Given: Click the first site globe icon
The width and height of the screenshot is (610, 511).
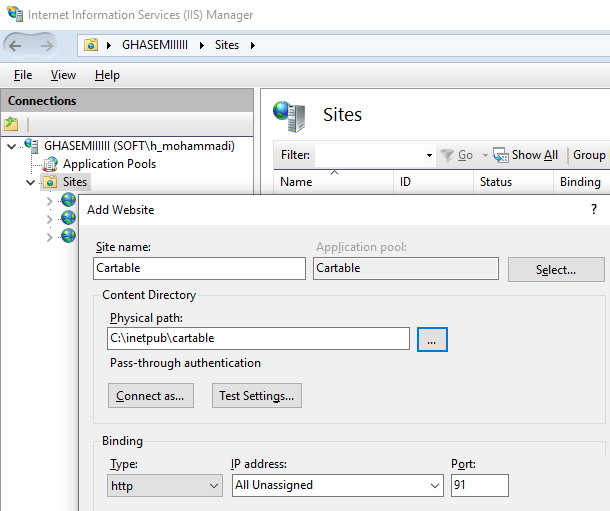Looking at the screenshot, I should point(68,200).
